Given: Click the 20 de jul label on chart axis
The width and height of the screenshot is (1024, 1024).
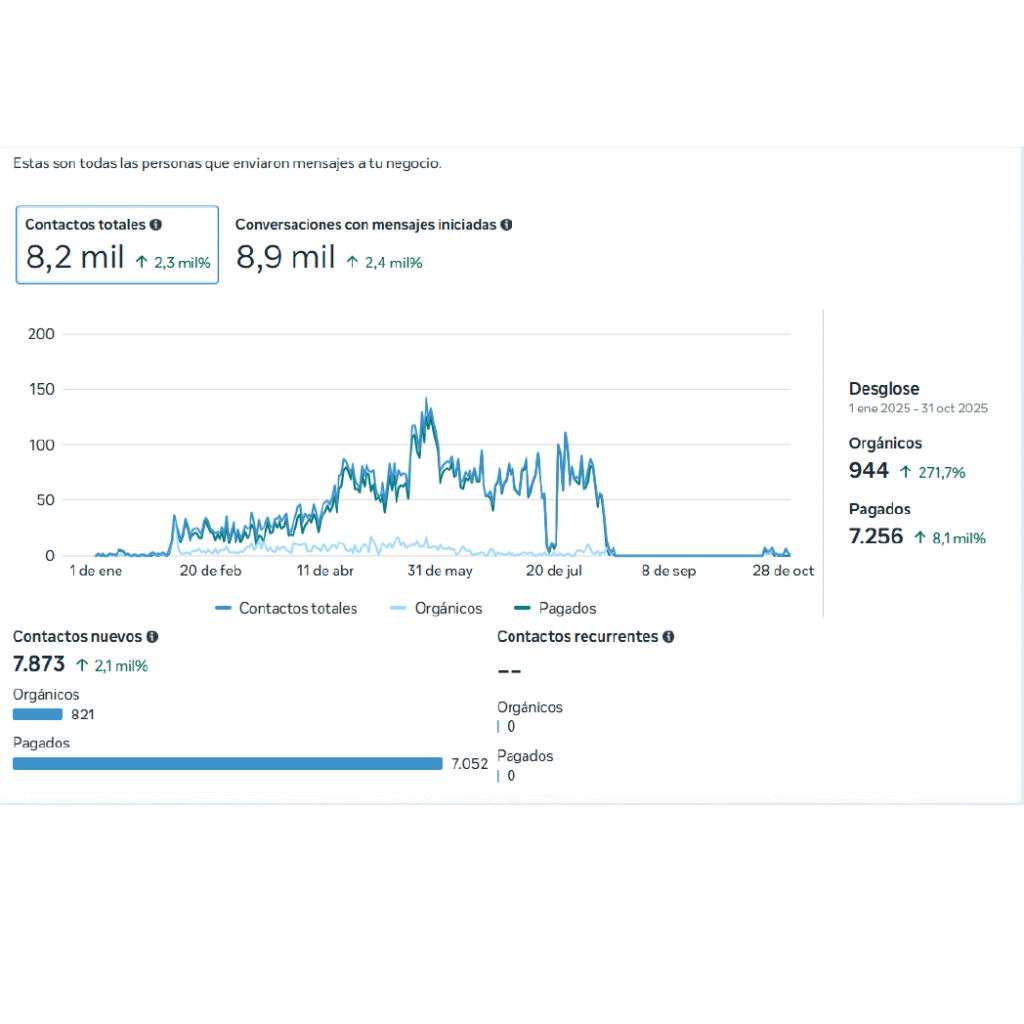Looking at the screenshot, I should pyautogui.click(x=554, y=571).
